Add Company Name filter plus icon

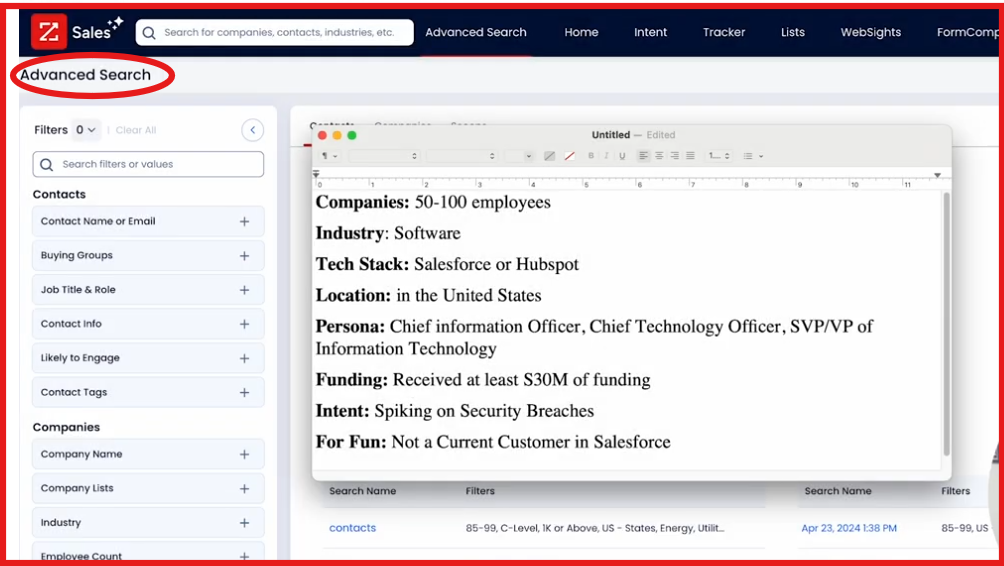(244, 455)
